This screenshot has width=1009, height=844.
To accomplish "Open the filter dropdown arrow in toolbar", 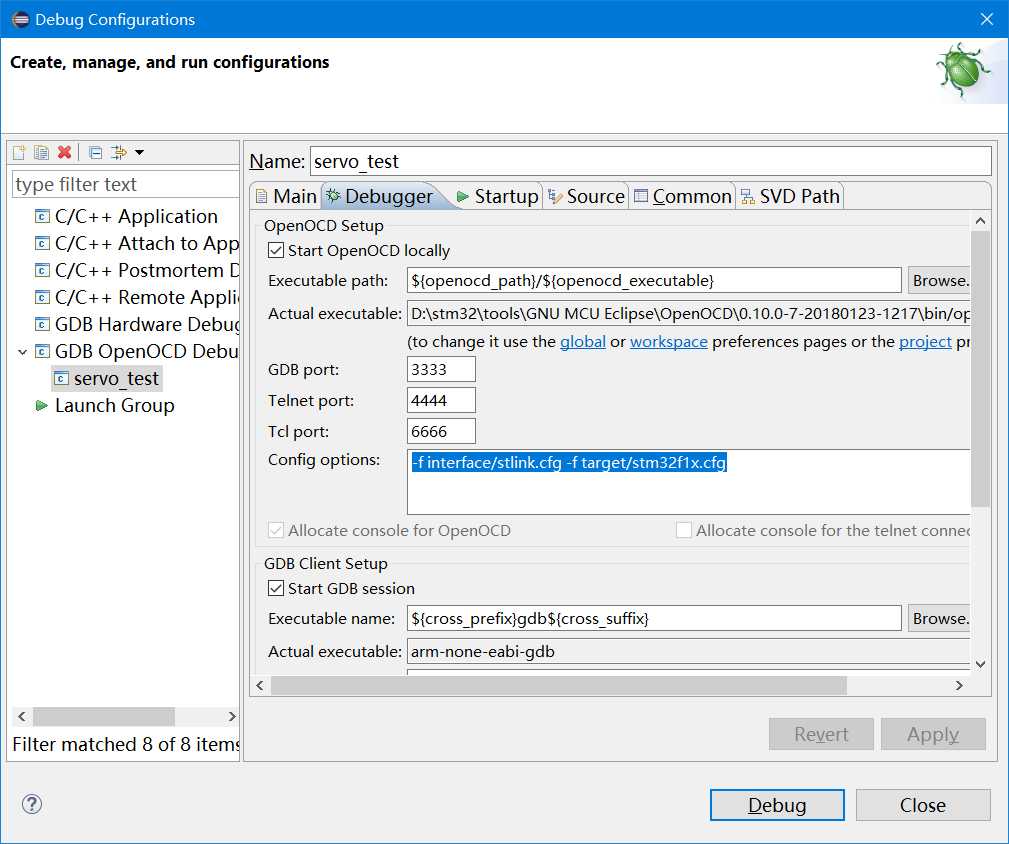I will click(139, 152).
